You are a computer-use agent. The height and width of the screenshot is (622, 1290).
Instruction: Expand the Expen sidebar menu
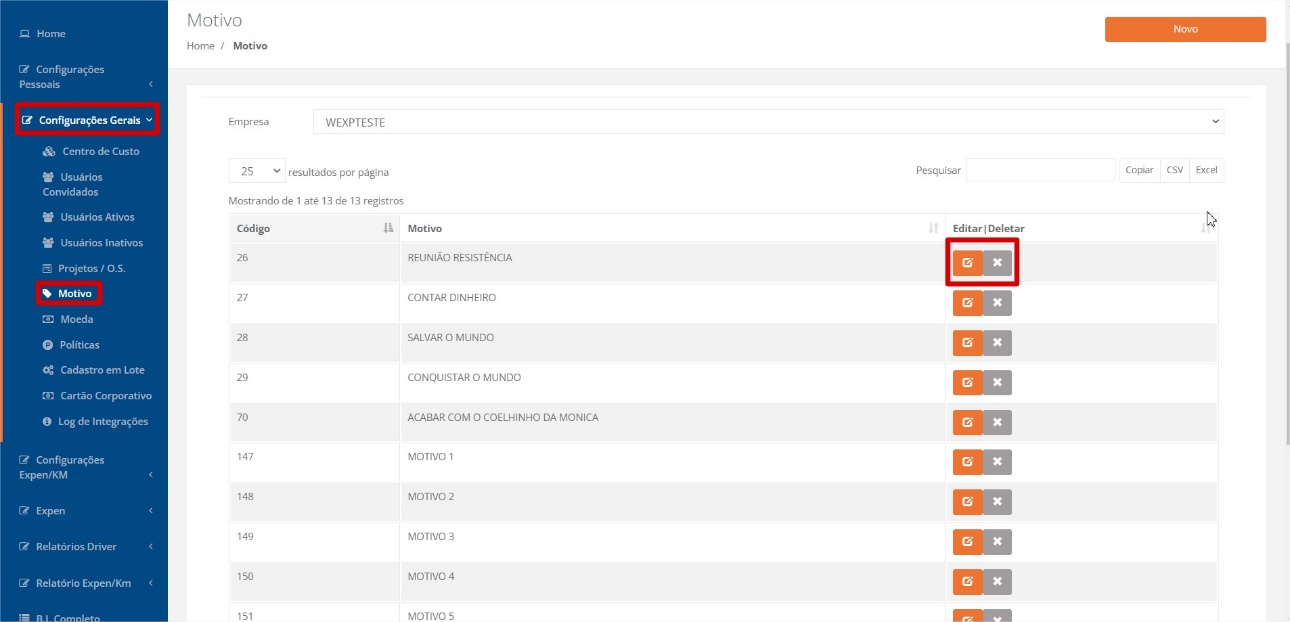[85, 511]
